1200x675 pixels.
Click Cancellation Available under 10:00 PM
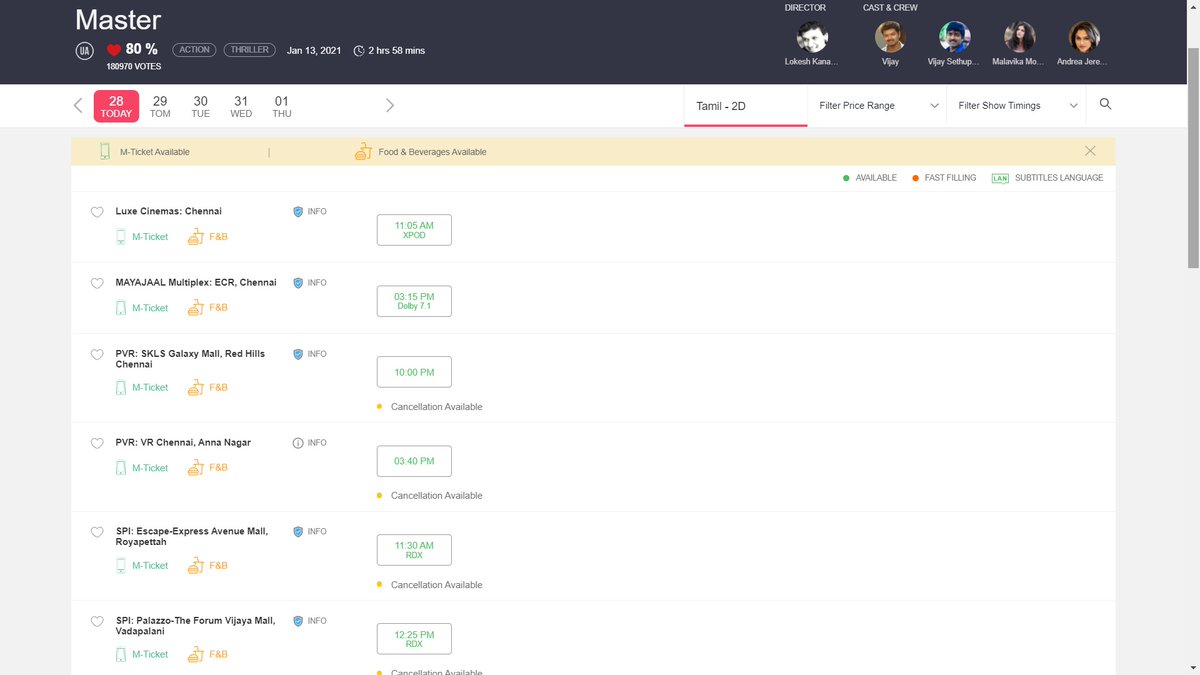click(436, 407)
